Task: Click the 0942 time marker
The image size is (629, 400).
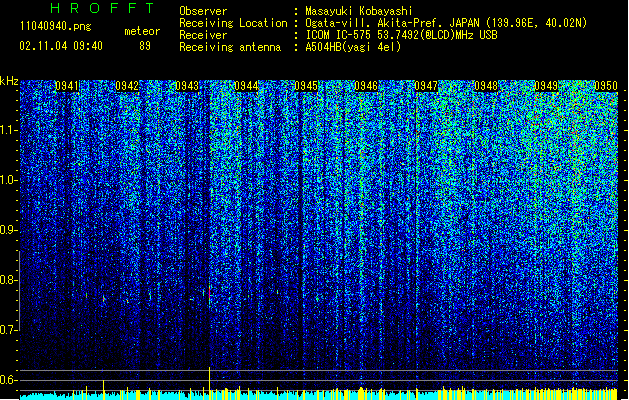Action: click(x=127, y=86)
